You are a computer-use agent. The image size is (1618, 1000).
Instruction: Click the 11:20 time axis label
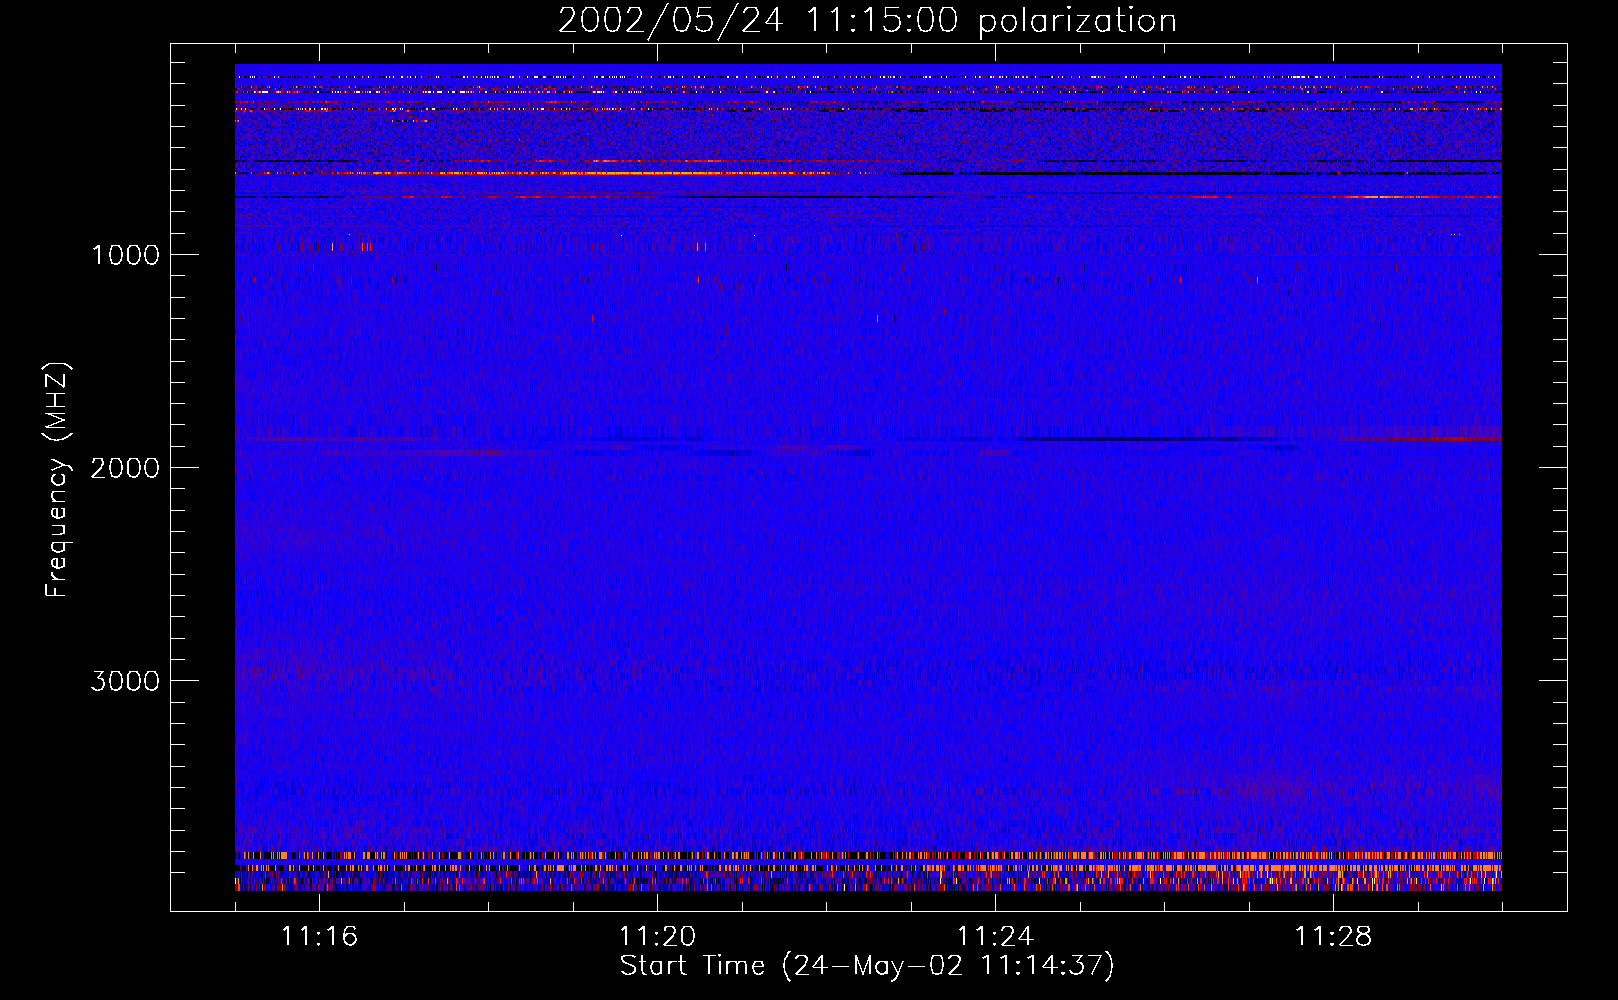[x=657, y=936]
